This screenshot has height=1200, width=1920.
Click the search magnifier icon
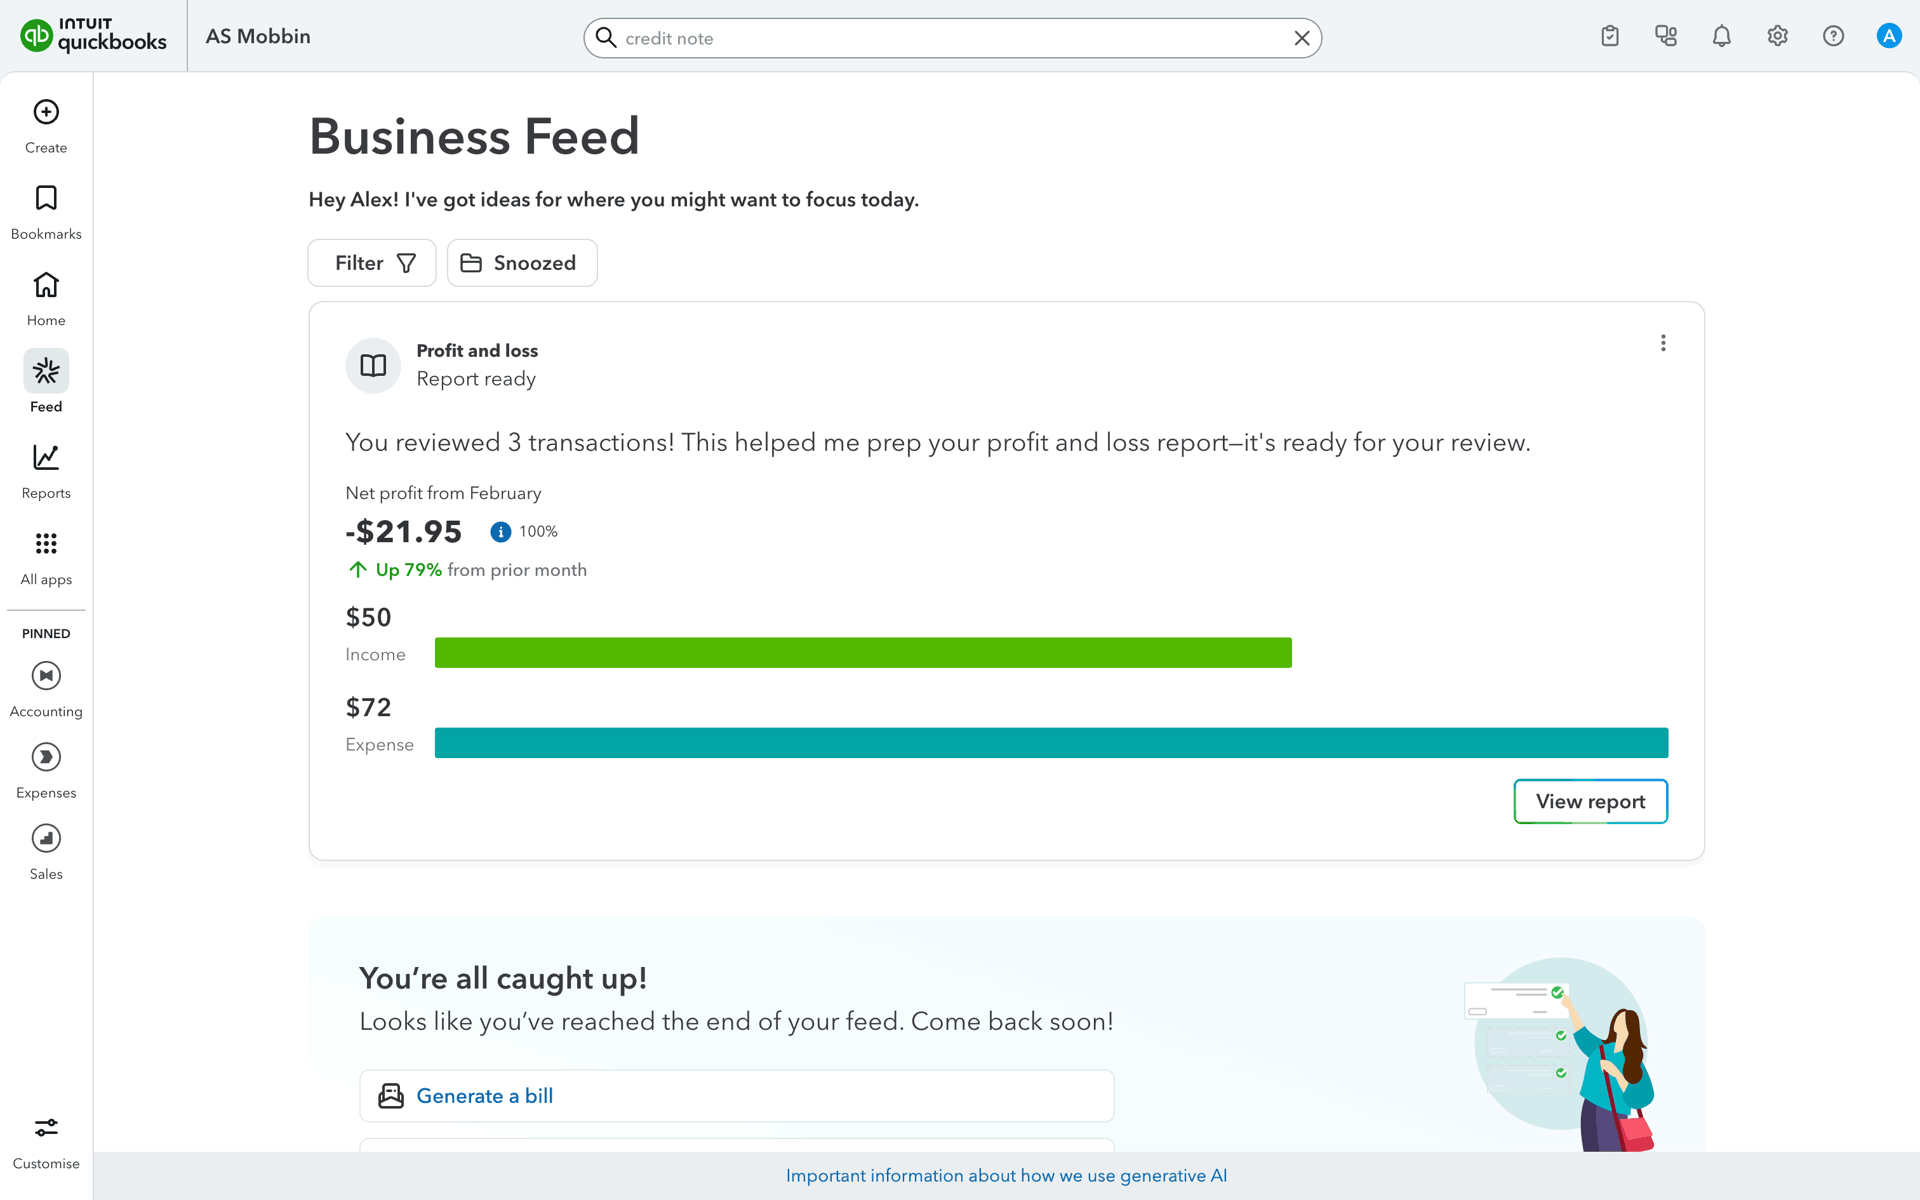606,38
